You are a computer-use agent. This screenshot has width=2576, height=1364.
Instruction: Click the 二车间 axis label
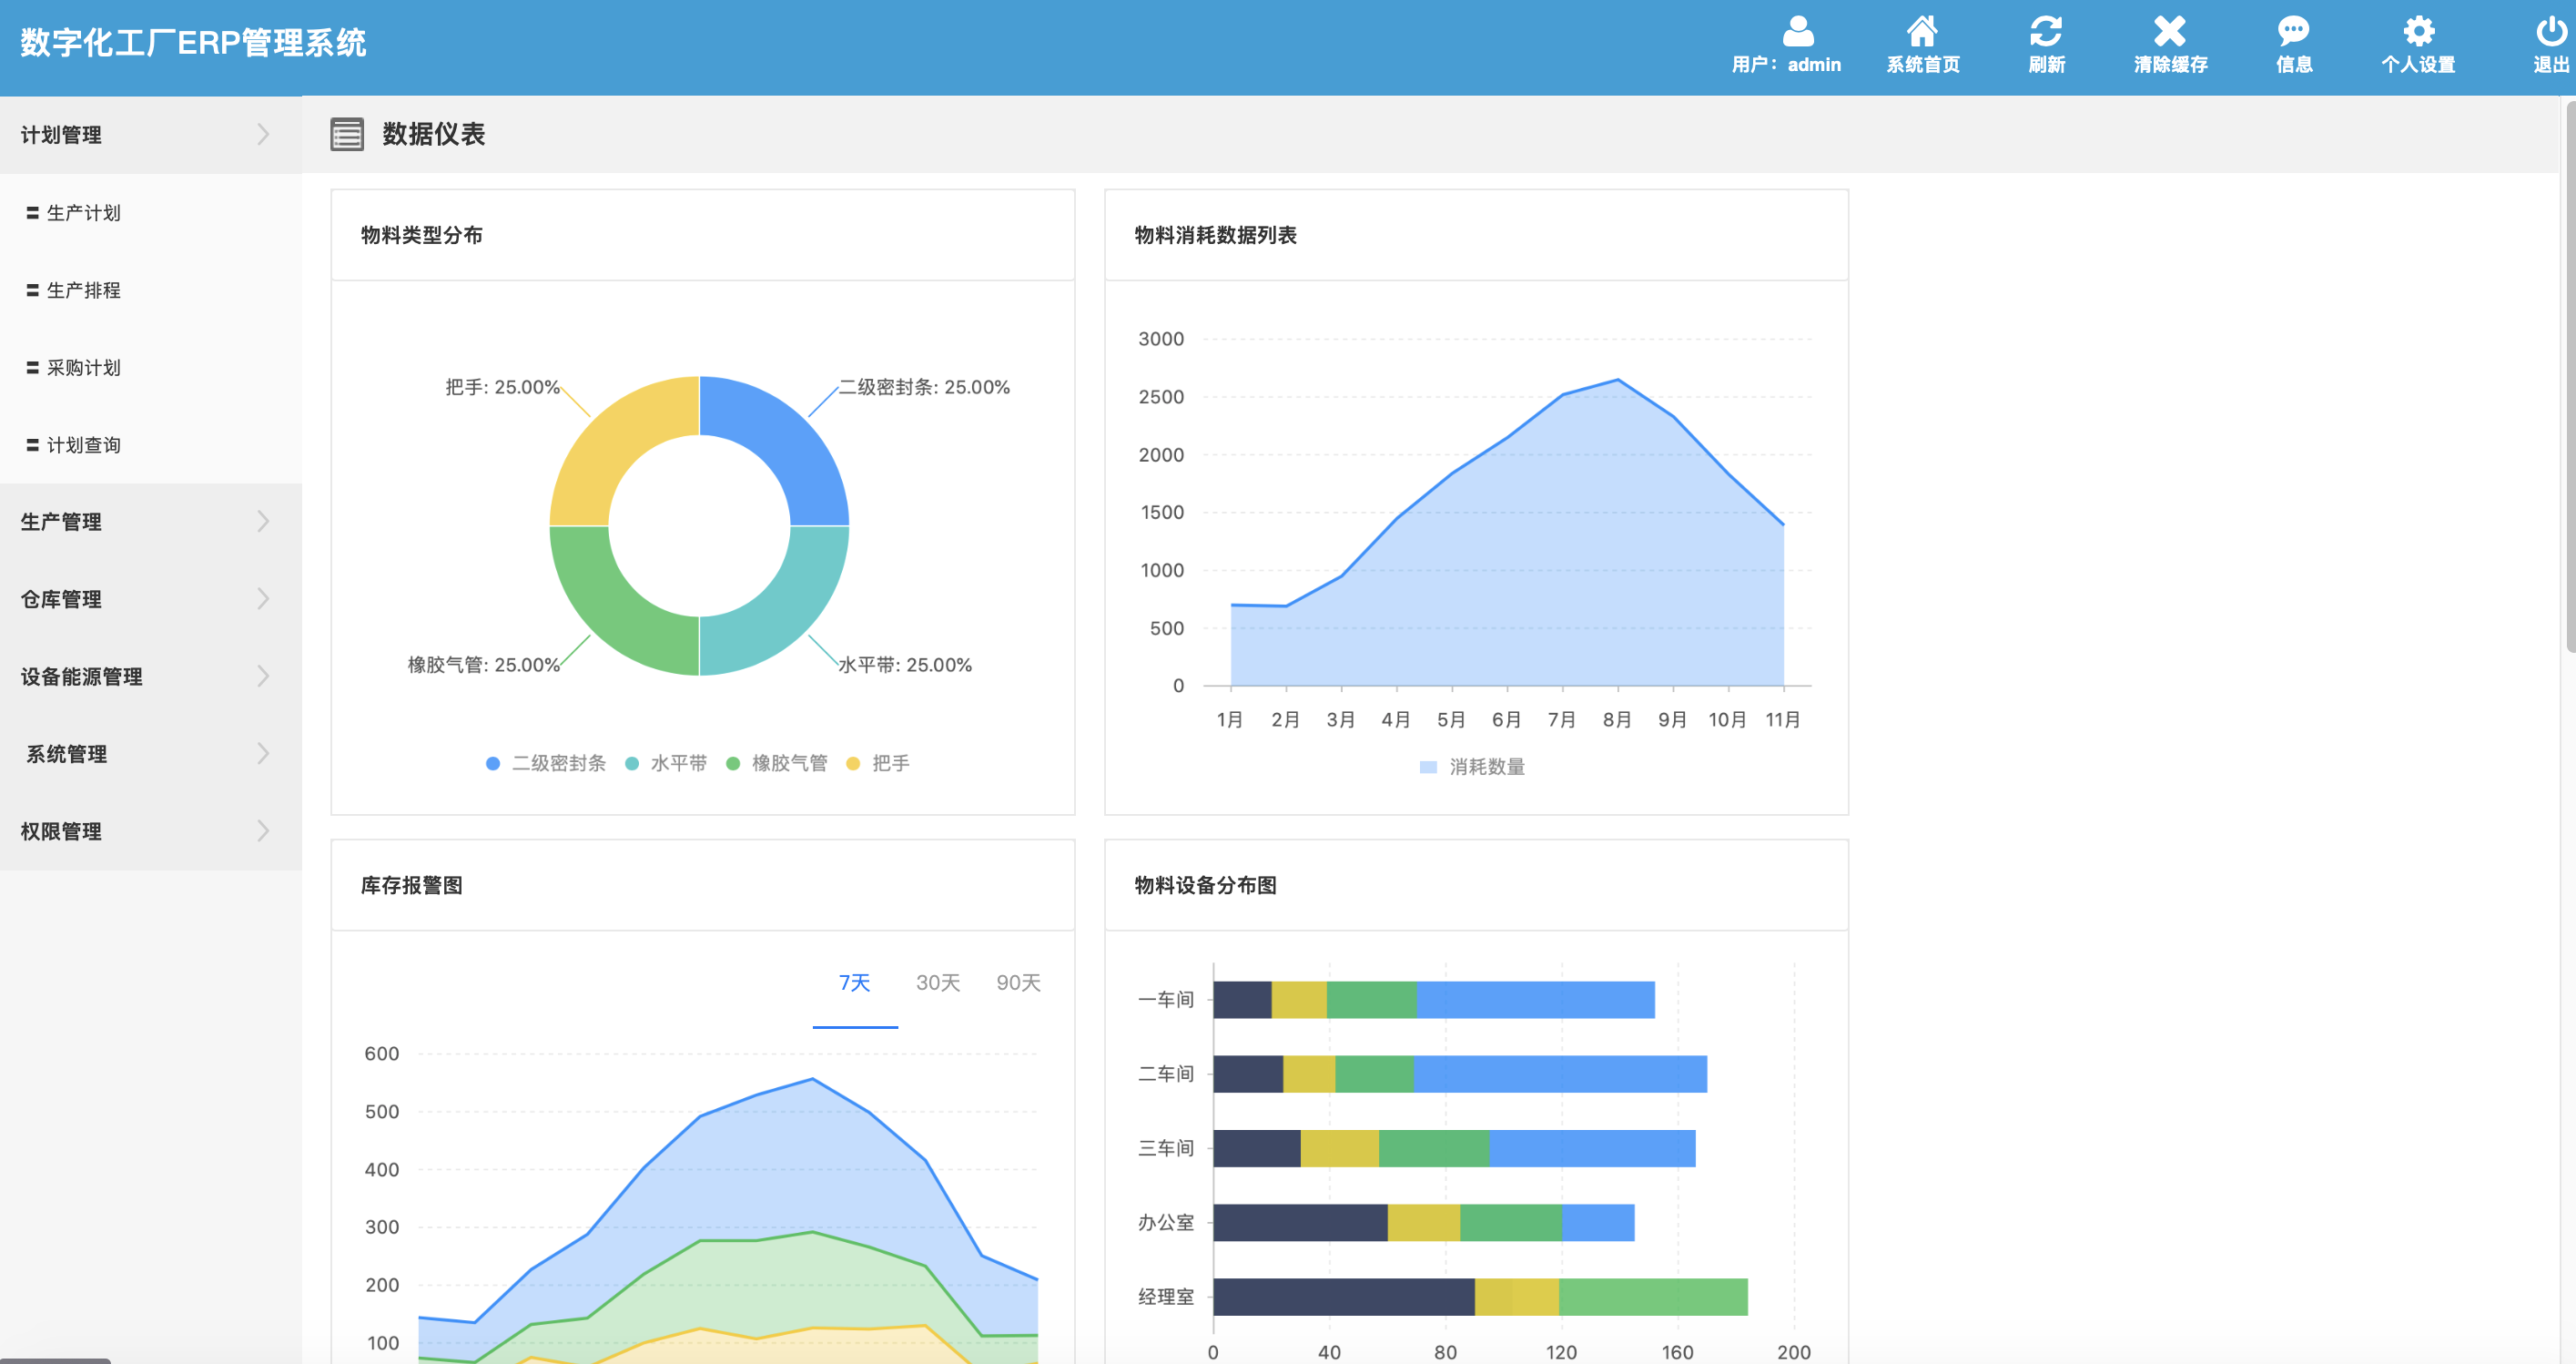[1165, 1074]
